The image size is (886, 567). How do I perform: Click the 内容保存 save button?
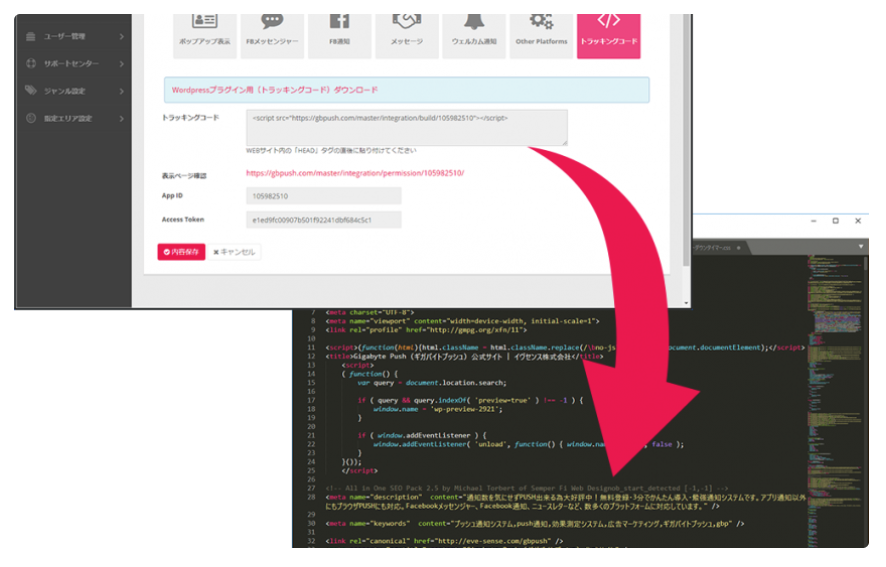tap(181, 252)
